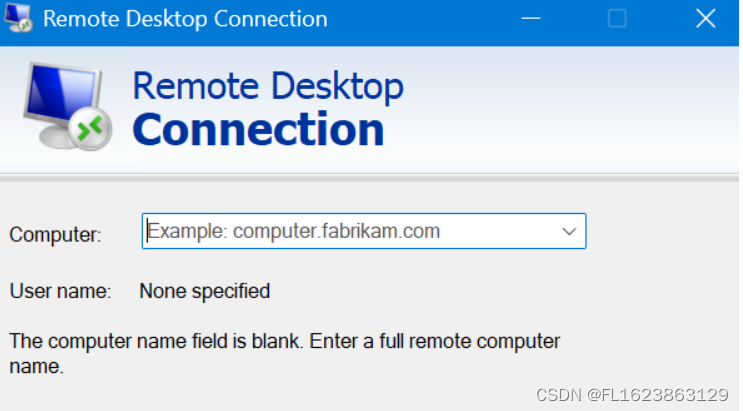
Task: Click the bold "Connection" banner heading
Action: [258, 130]
